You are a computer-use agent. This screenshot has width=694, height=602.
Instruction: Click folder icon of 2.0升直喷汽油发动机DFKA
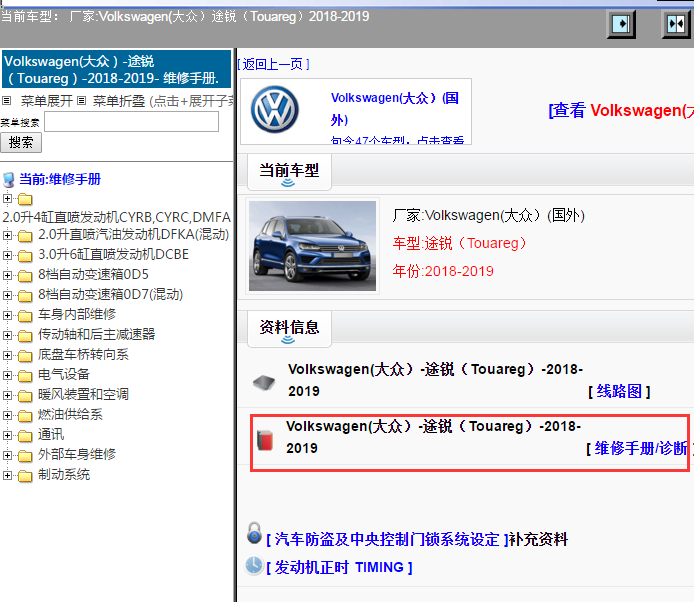25,236
